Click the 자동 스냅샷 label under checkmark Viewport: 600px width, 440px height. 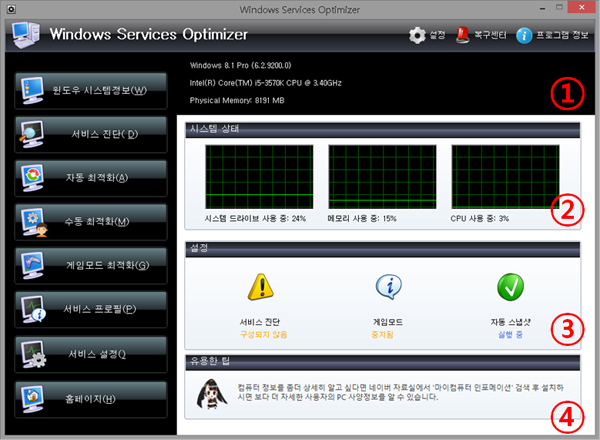[x=510, y=322]
